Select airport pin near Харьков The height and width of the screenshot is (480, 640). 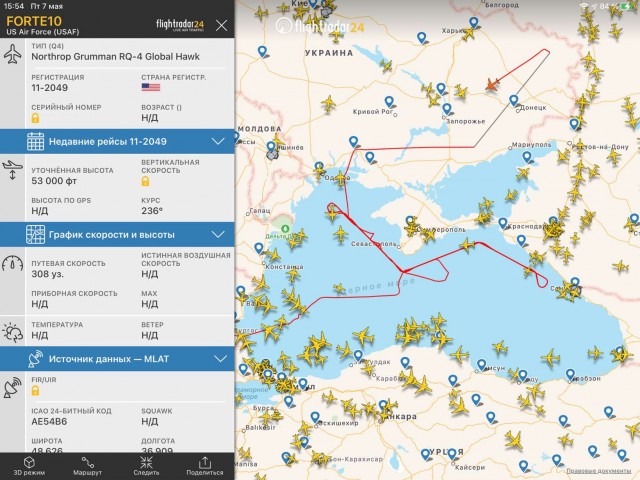point(473,22)
